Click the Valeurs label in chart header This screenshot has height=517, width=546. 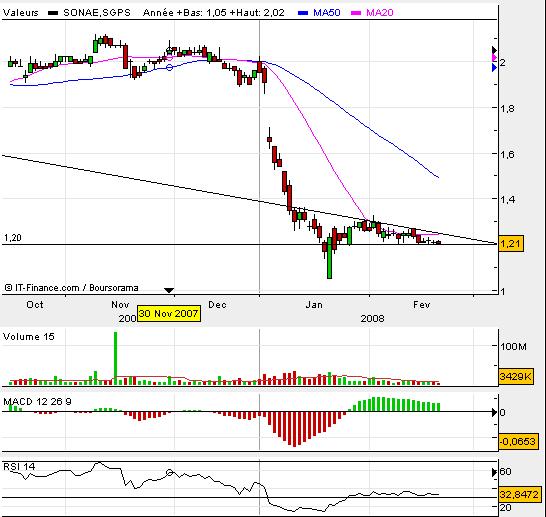point(21,13)
